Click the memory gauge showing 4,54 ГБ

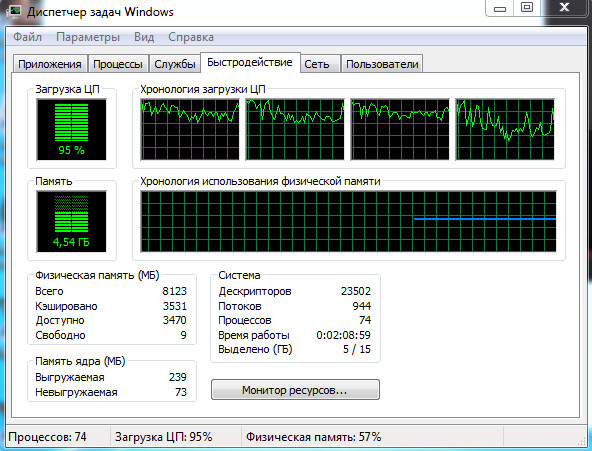(x=71, y=222)
